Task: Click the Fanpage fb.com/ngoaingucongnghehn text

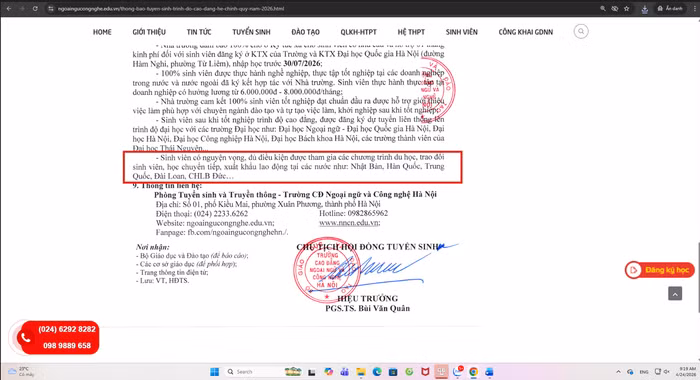Action: 222,233
